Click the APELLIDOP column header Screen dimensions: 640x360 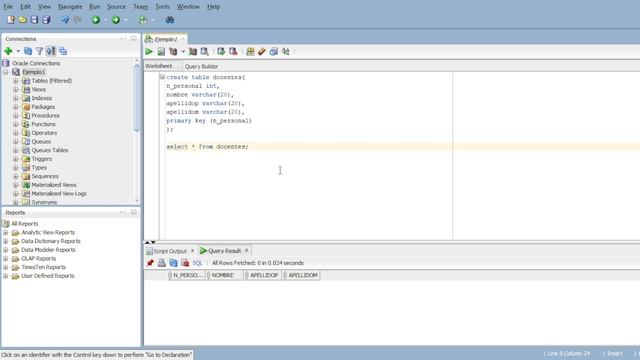[x=263, y=275]
